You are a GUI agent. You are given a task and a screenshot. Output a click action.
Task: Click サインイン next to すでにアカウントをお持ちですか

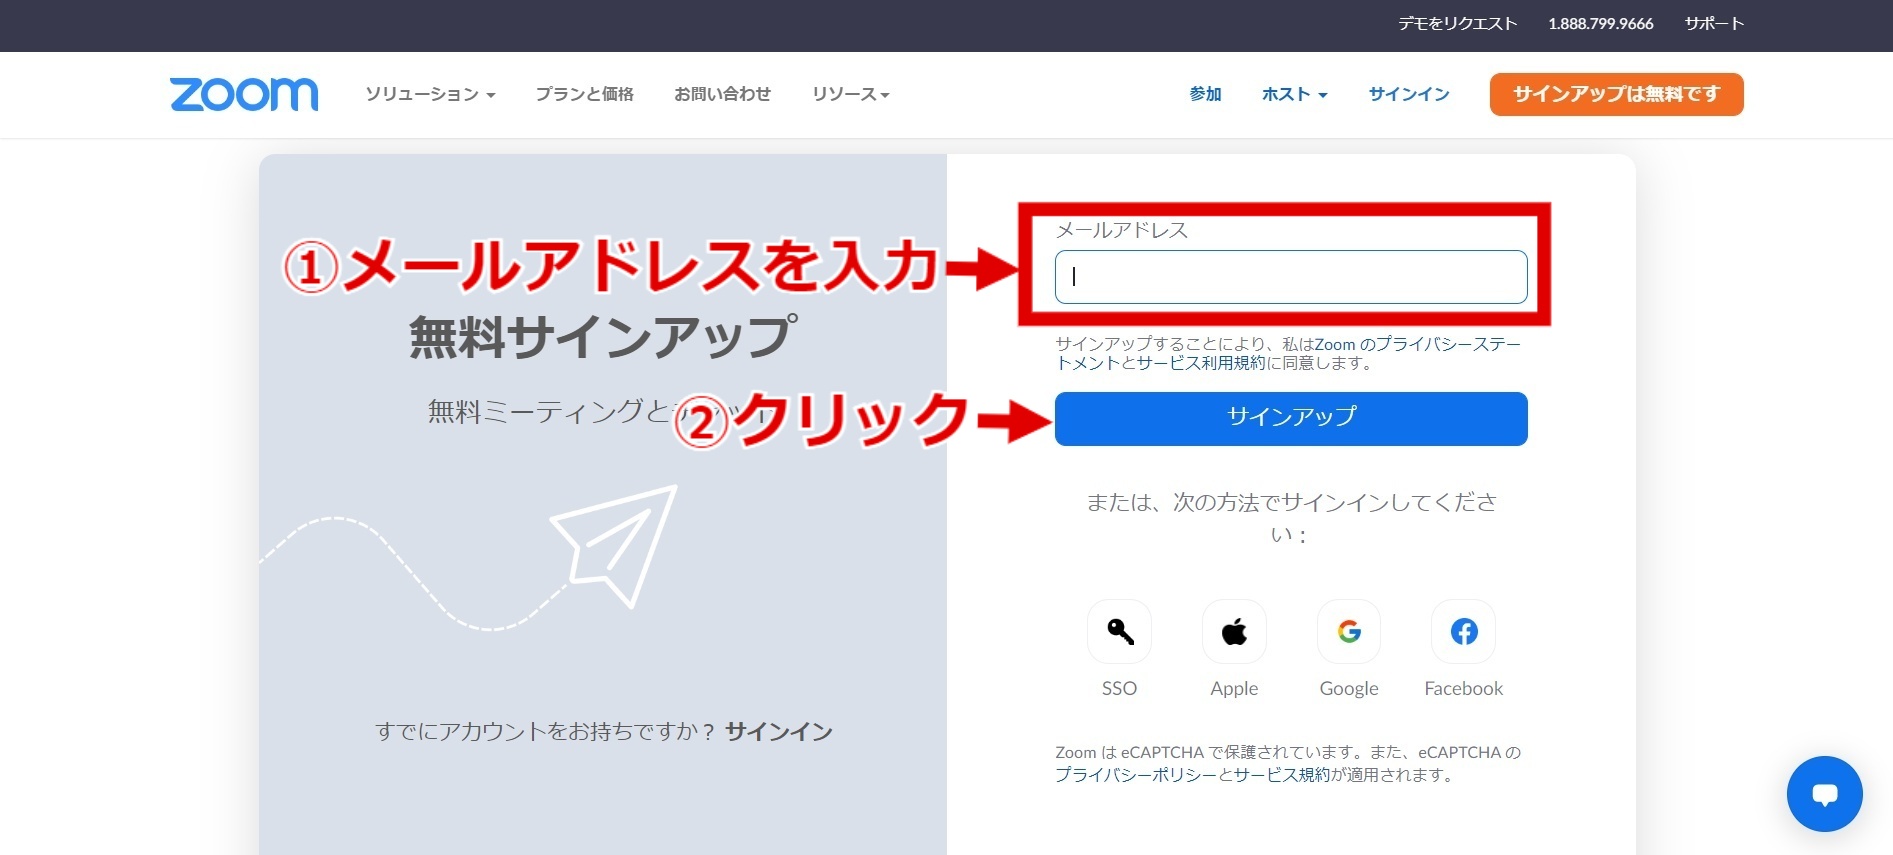(779, 732)
